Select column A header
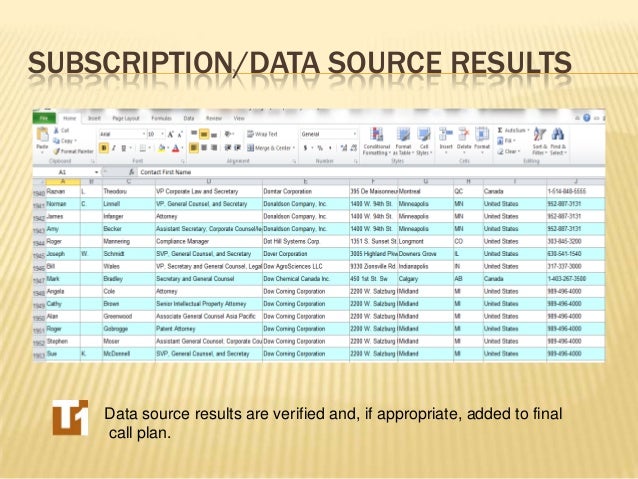Viewport: 638px width, 479px height. point(63,182)
